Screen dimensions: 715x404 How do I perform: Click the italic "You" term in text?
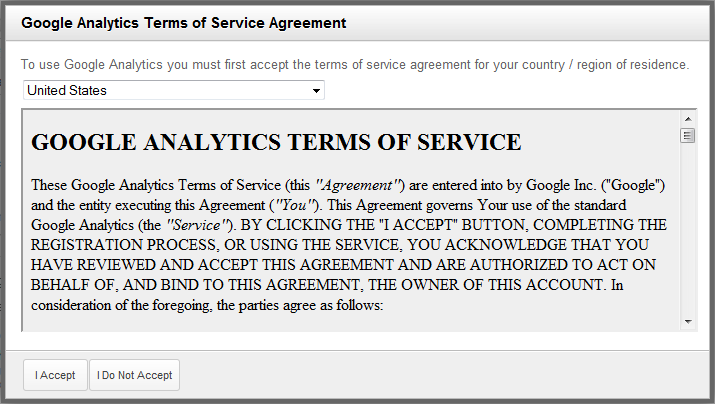[293, 205]
